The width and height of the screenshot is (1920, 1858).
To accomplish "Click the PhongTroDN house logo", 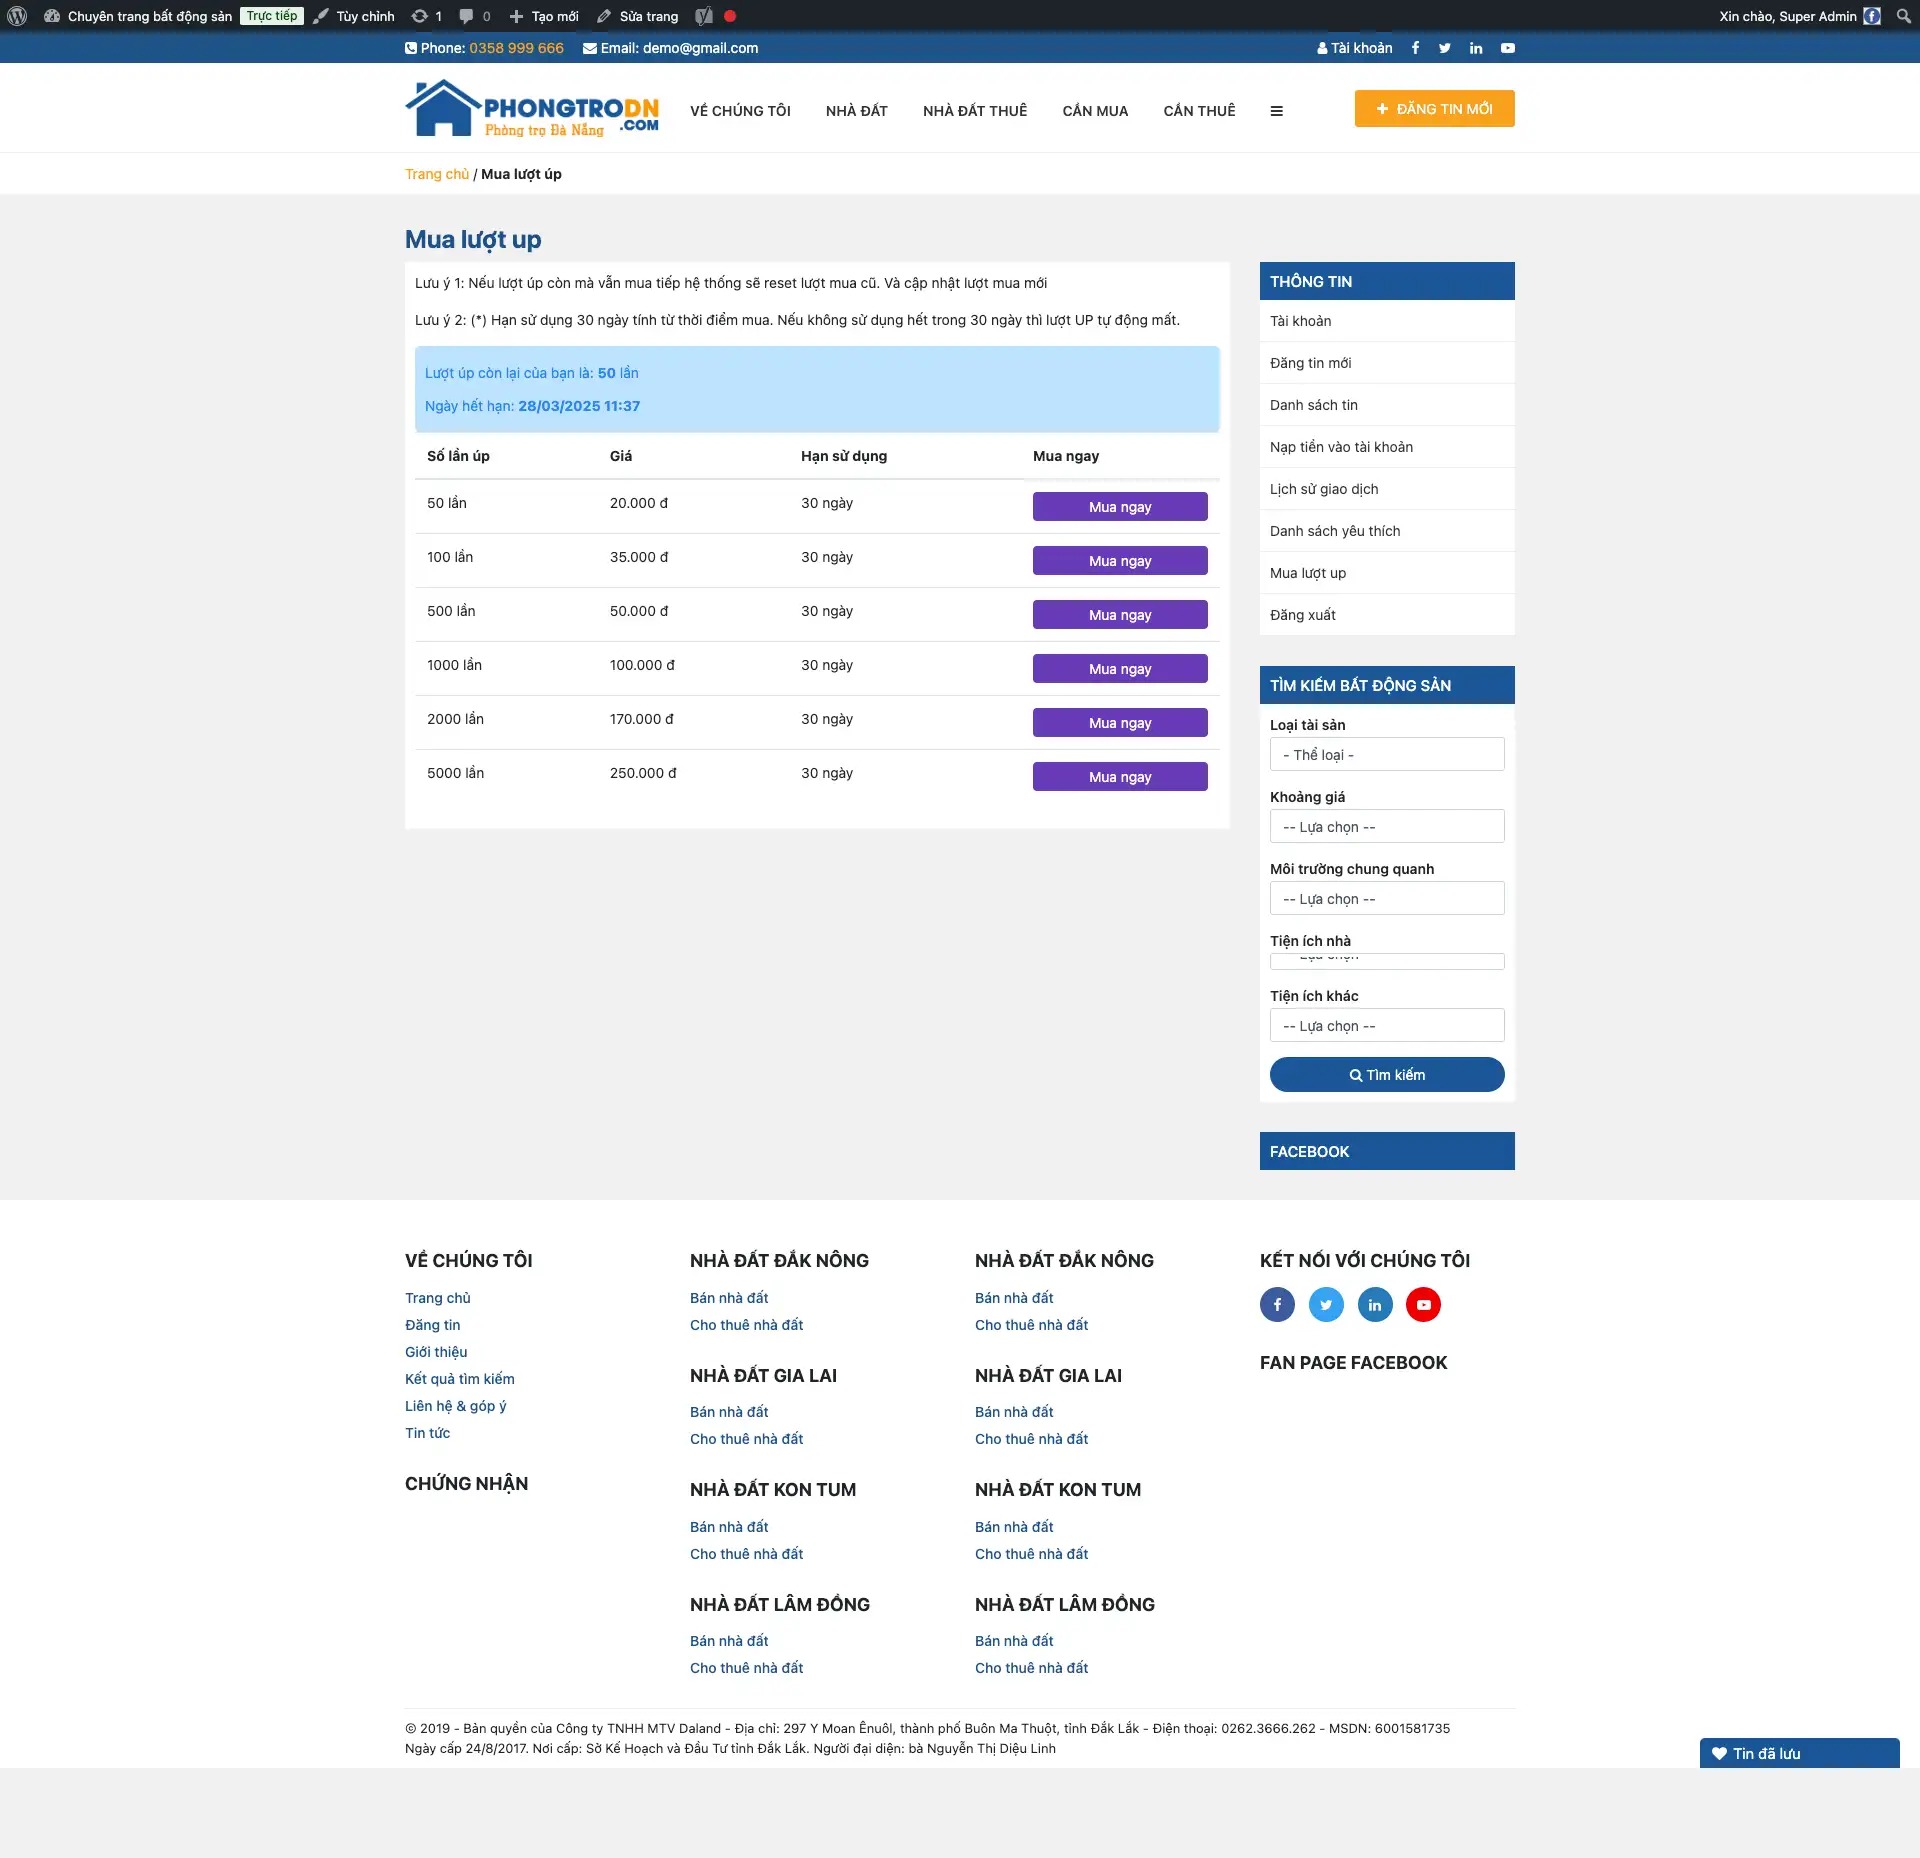I will (x=532, y=108).
